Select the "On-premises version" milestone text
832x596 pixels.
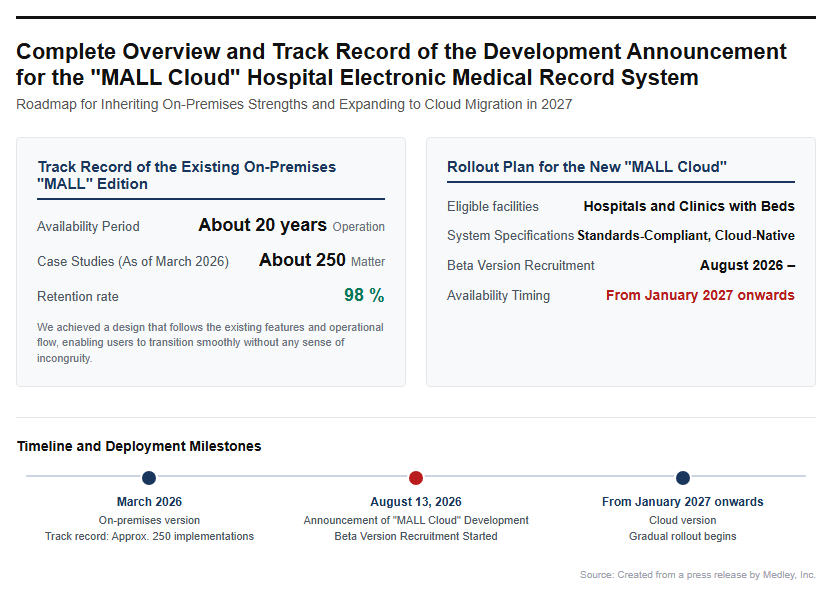coord(149,520)
